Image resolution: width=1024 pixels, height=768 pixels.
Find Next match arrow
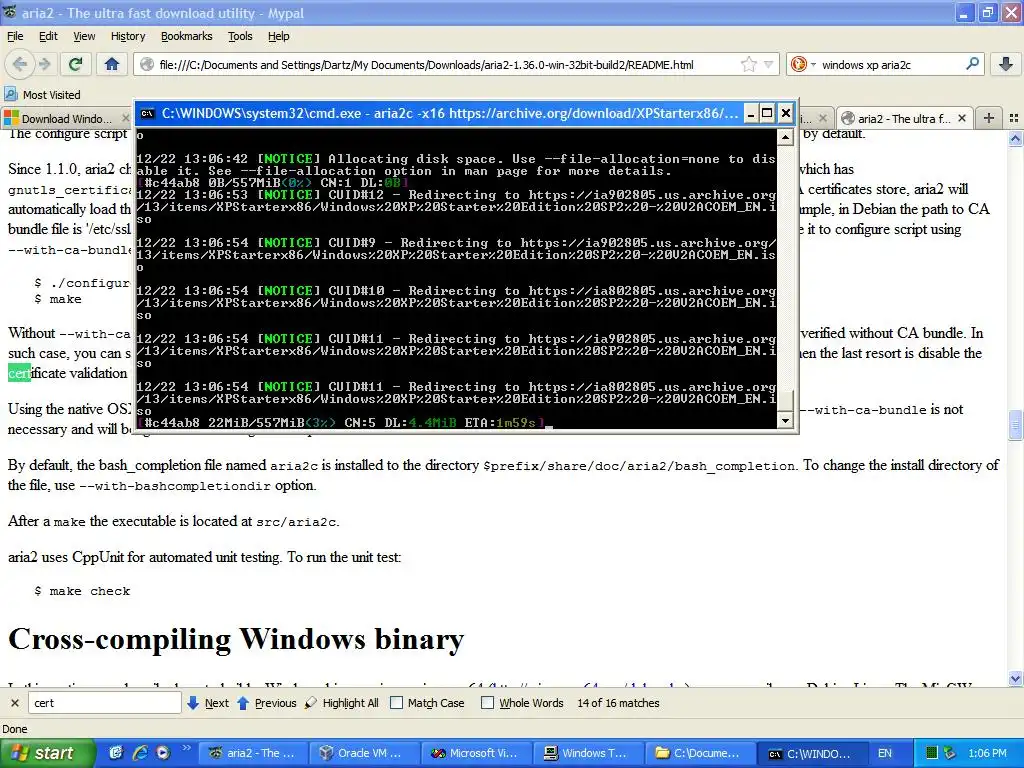pos(208,703)
